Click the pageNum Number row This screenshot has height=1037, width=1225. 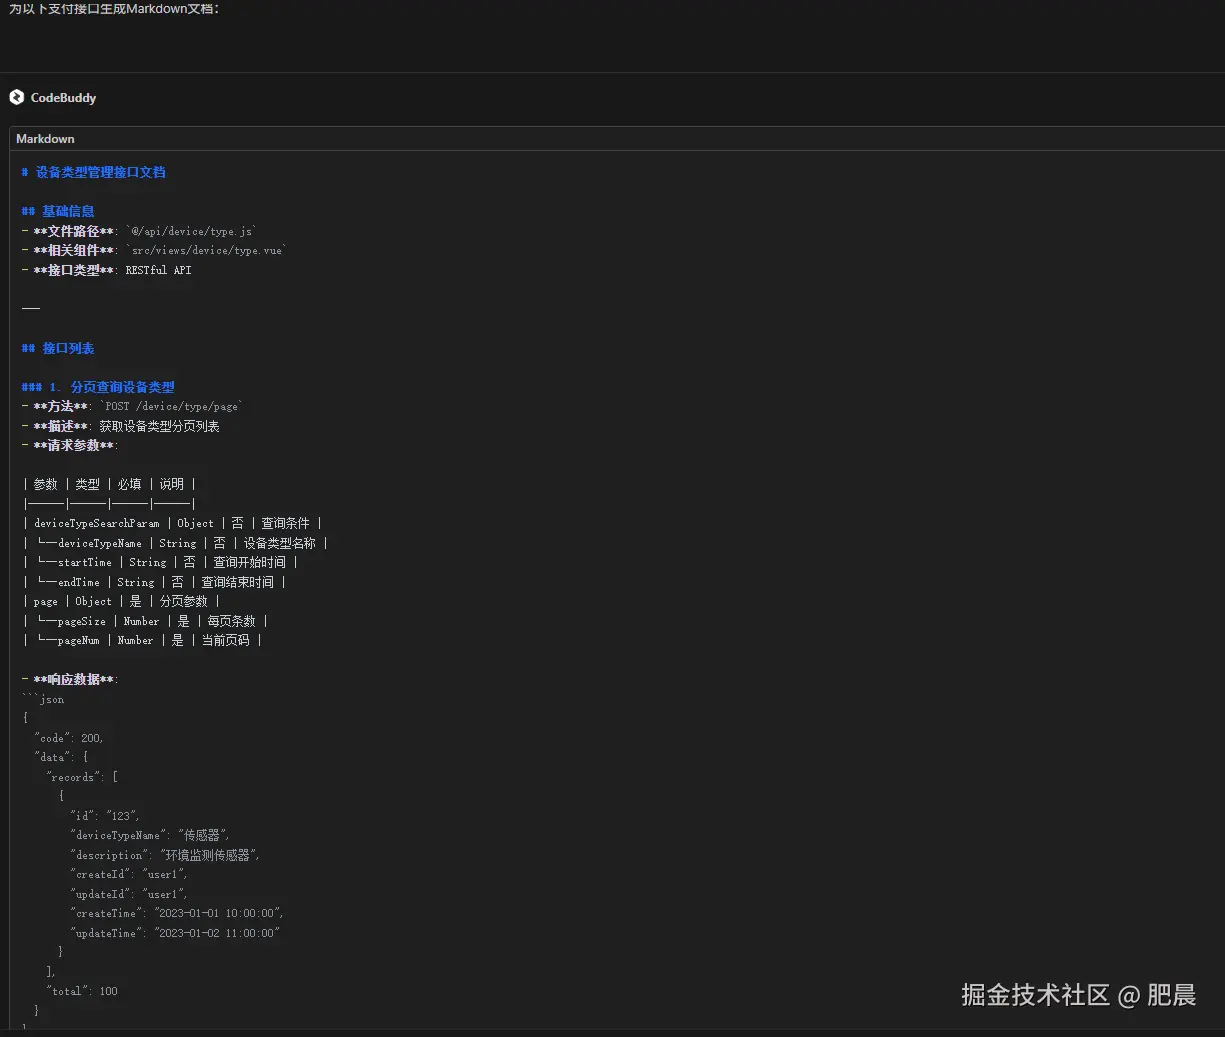(143, 640)
